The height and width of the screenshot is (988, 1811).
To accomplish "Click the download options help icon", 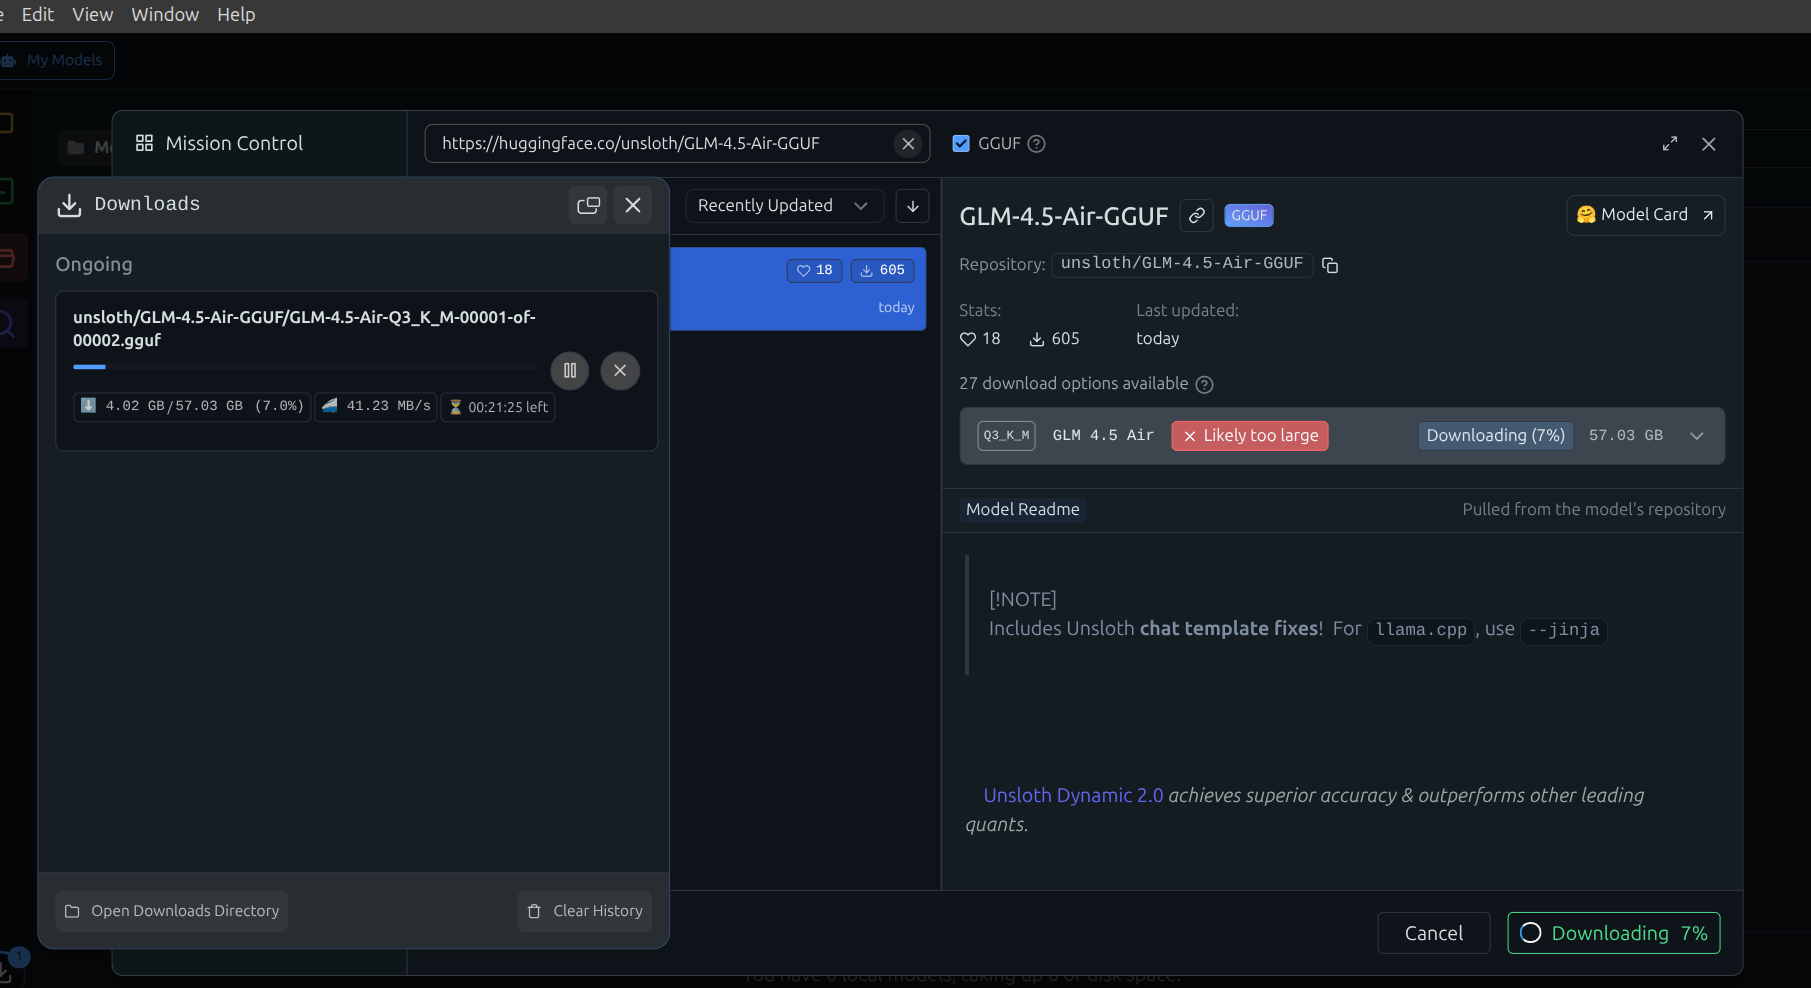I will click(x=1205, y=385).
